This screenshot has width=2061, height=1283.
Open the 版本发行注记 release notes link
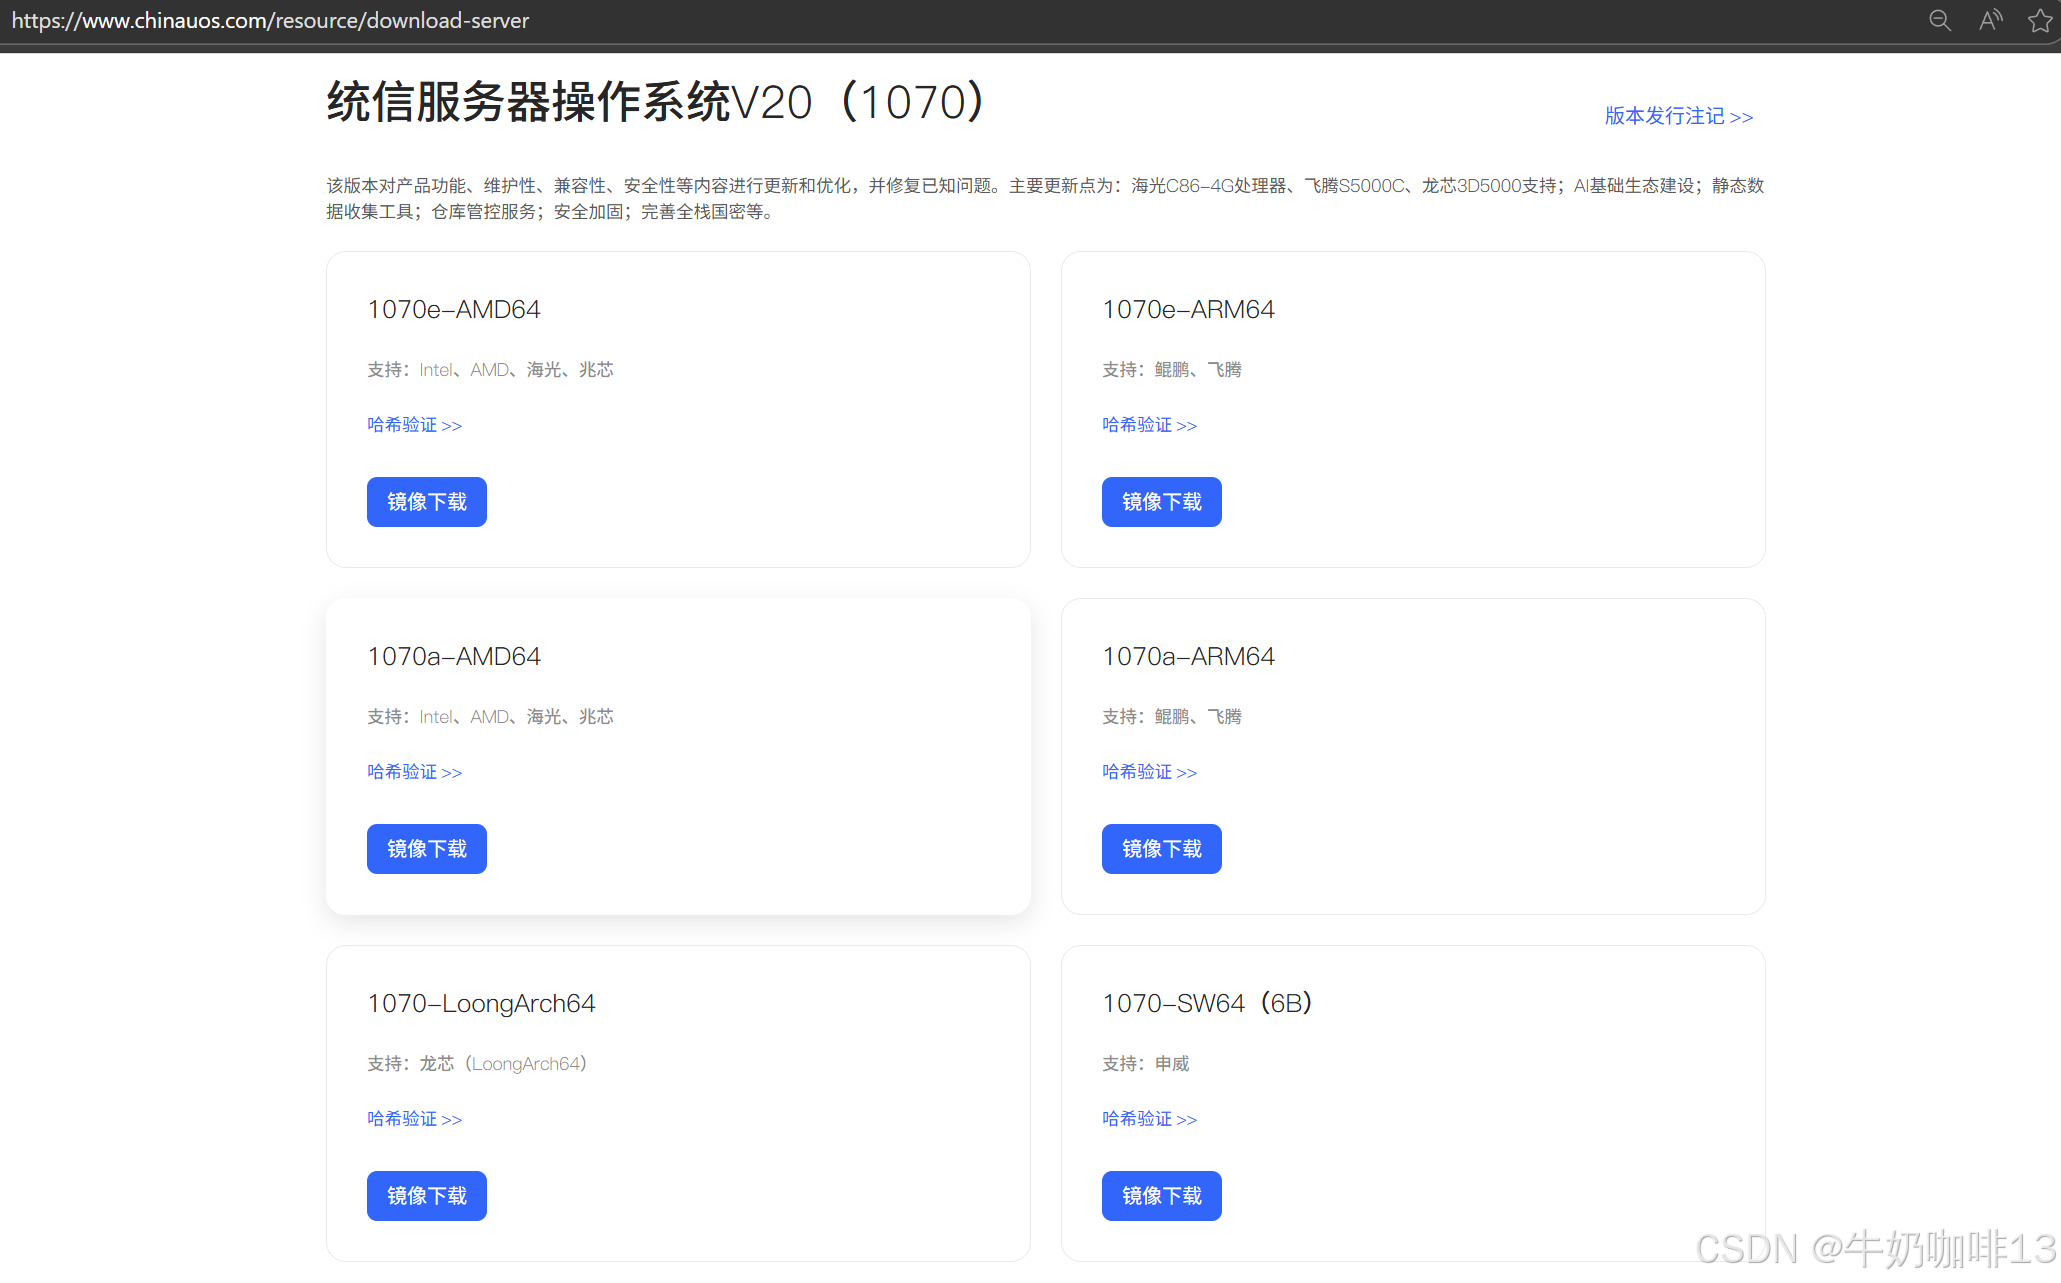tap(1678, 117)
